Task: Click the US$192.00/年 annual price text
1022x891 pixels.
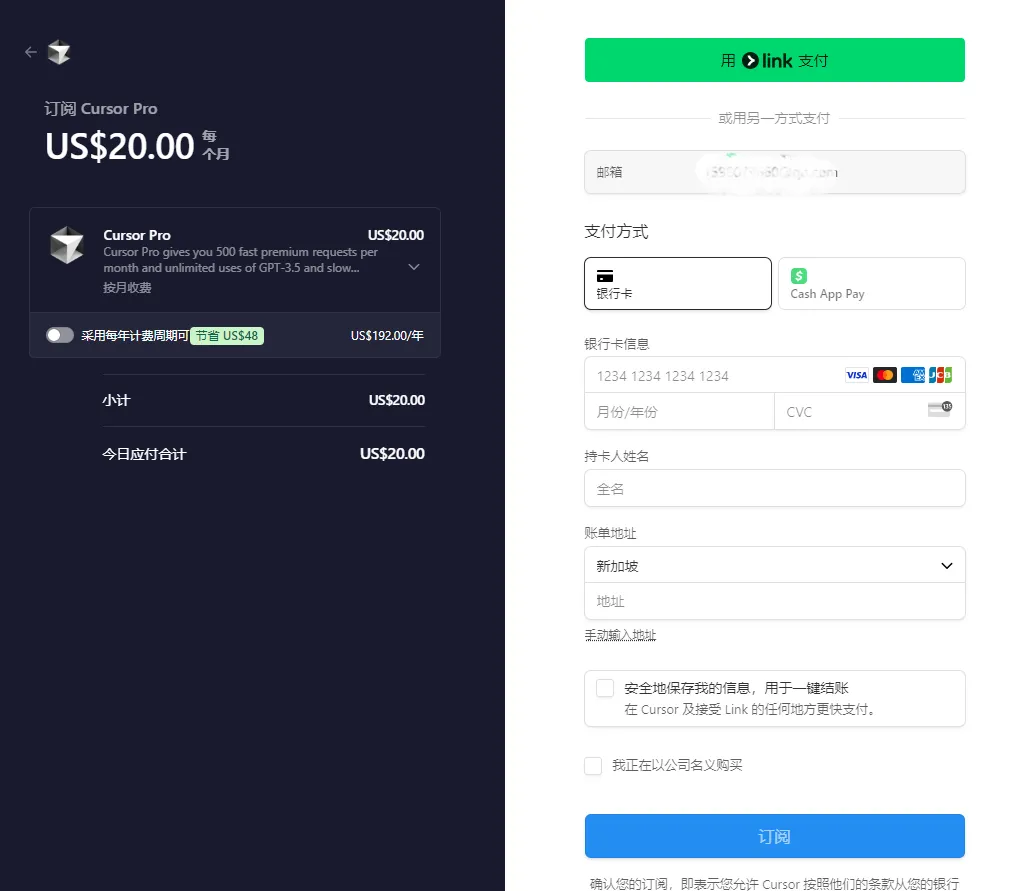Action: tap(387, 336)
